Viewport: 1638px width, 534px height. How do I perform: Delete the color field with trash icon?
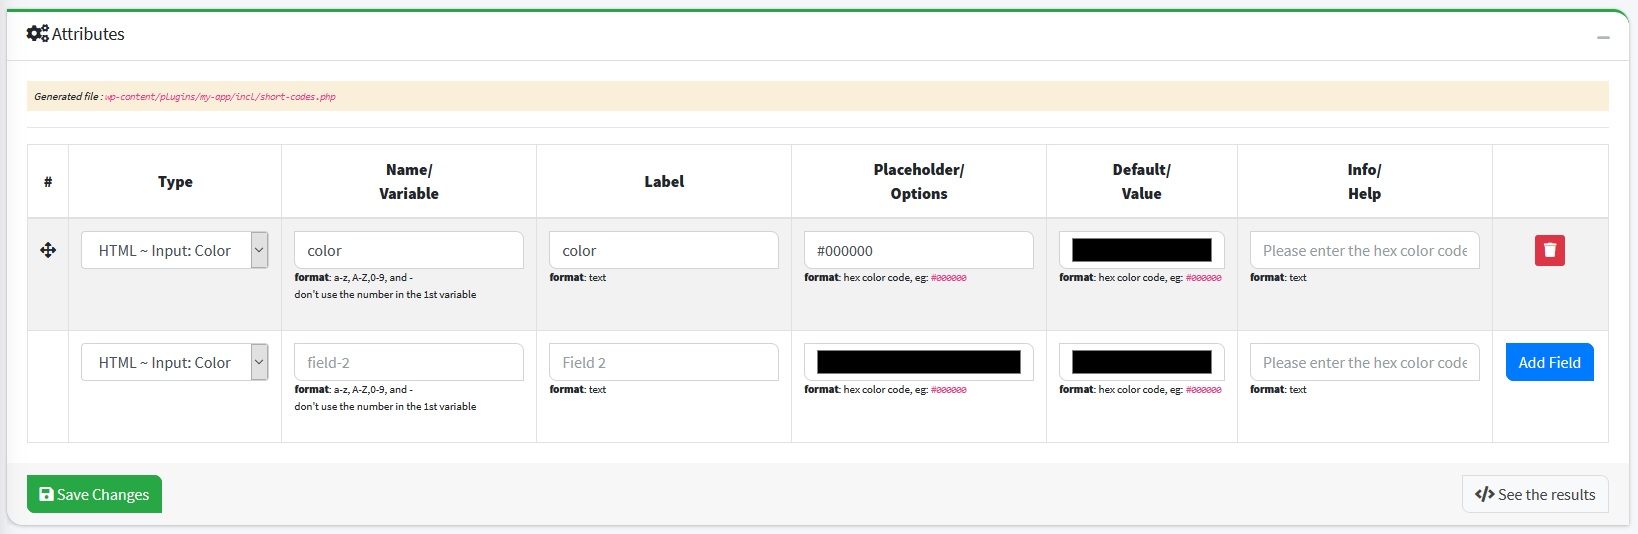pos(1549,250)
